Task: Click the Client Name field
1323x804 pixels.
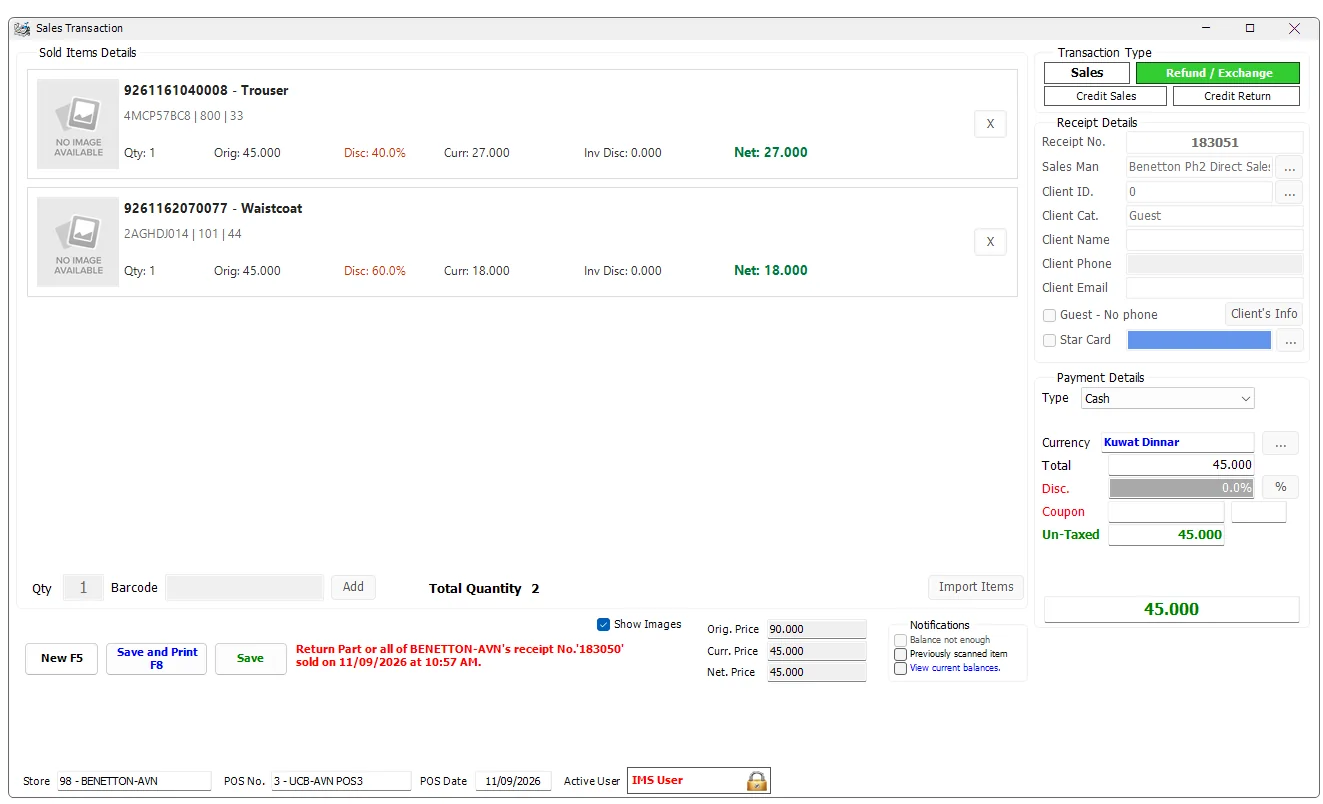Action: 1214,240
